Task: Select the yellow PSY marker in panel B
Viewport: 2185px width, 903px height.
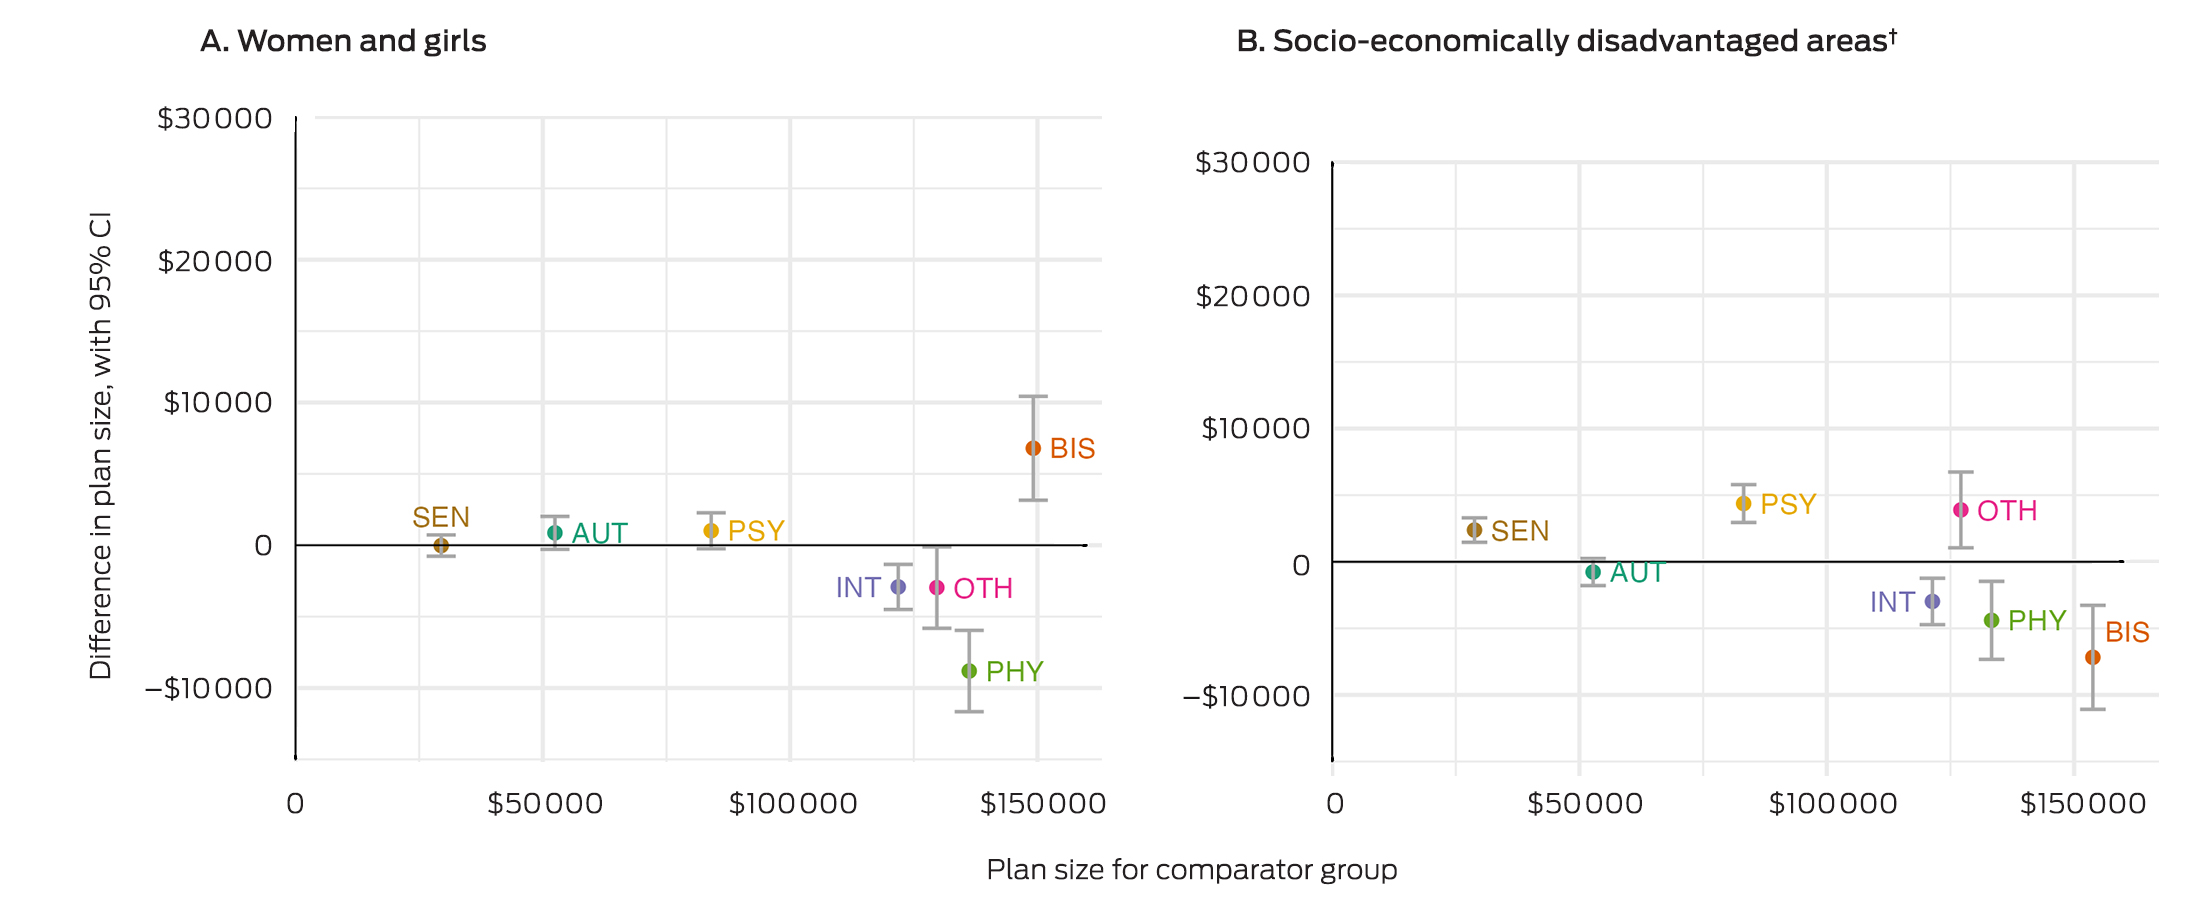Action: point(1744,504)
